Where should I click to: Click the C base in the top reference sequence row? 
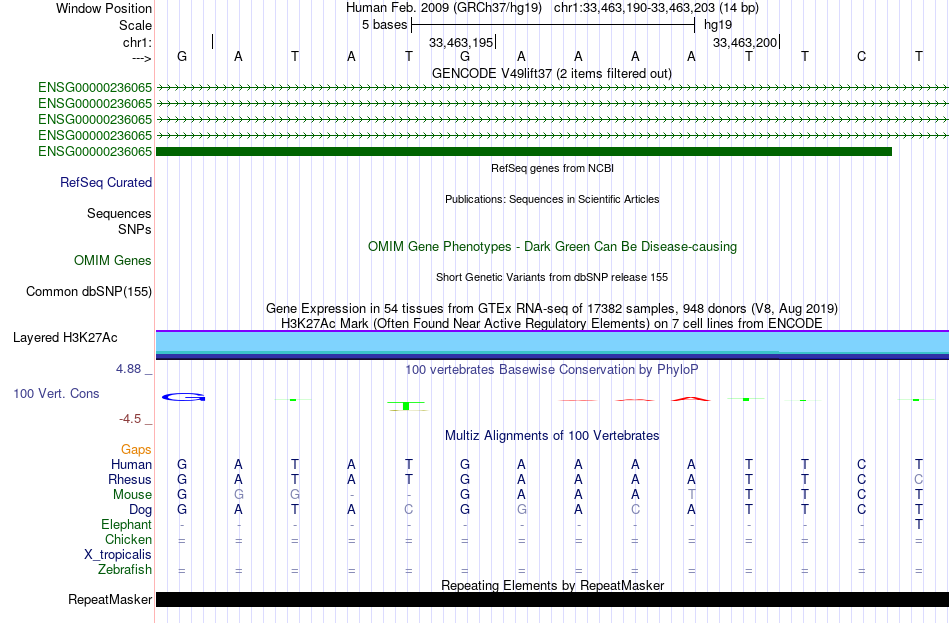tap(862, 56)
